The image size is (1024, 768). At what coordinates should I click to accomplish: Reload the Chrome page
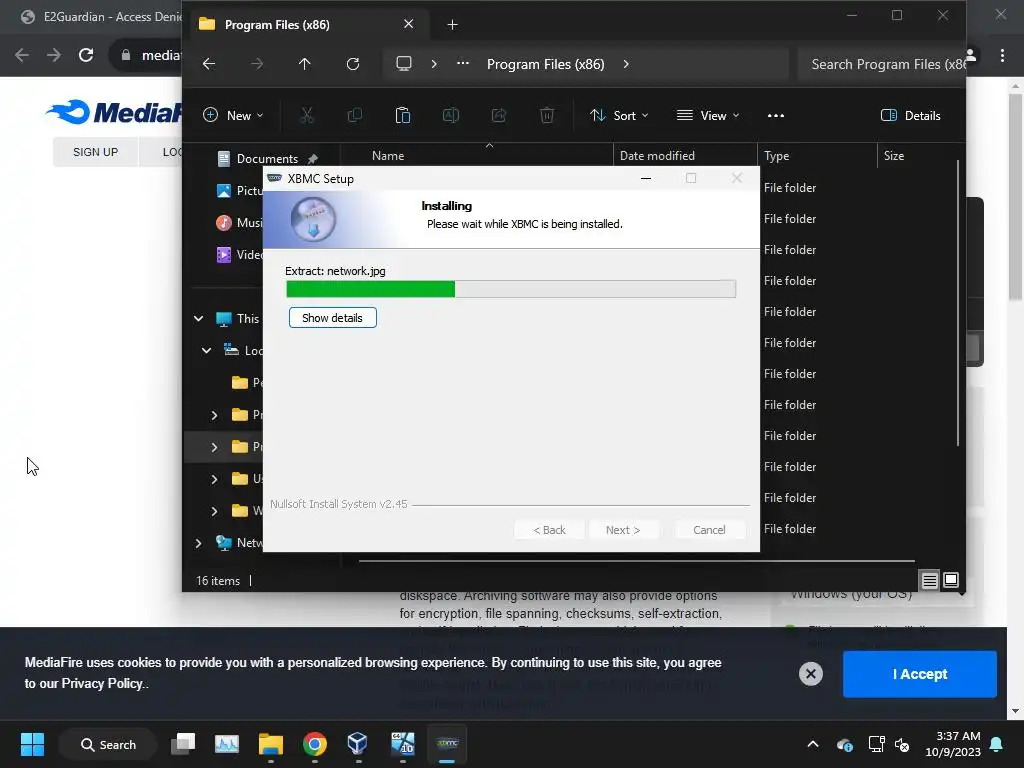[86, 56]
